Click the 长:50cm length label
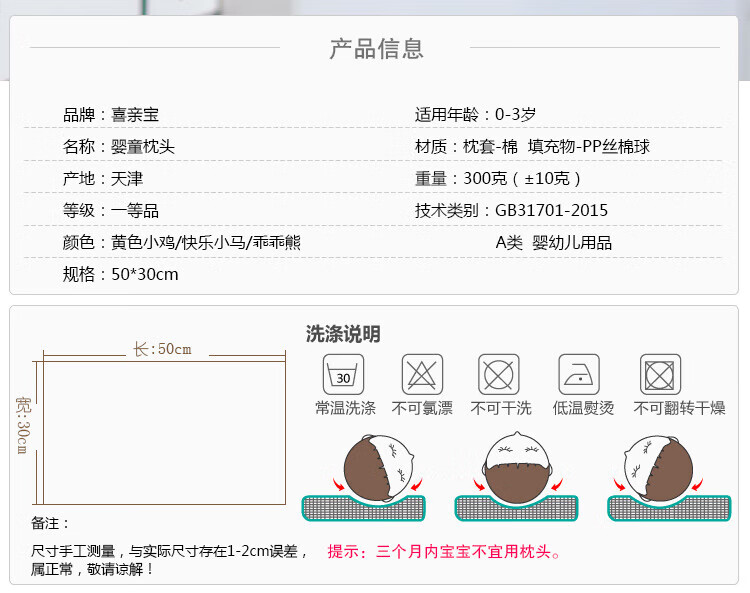Image resolution: width=750 pixels, height=593 pixels. click(162, 349)
